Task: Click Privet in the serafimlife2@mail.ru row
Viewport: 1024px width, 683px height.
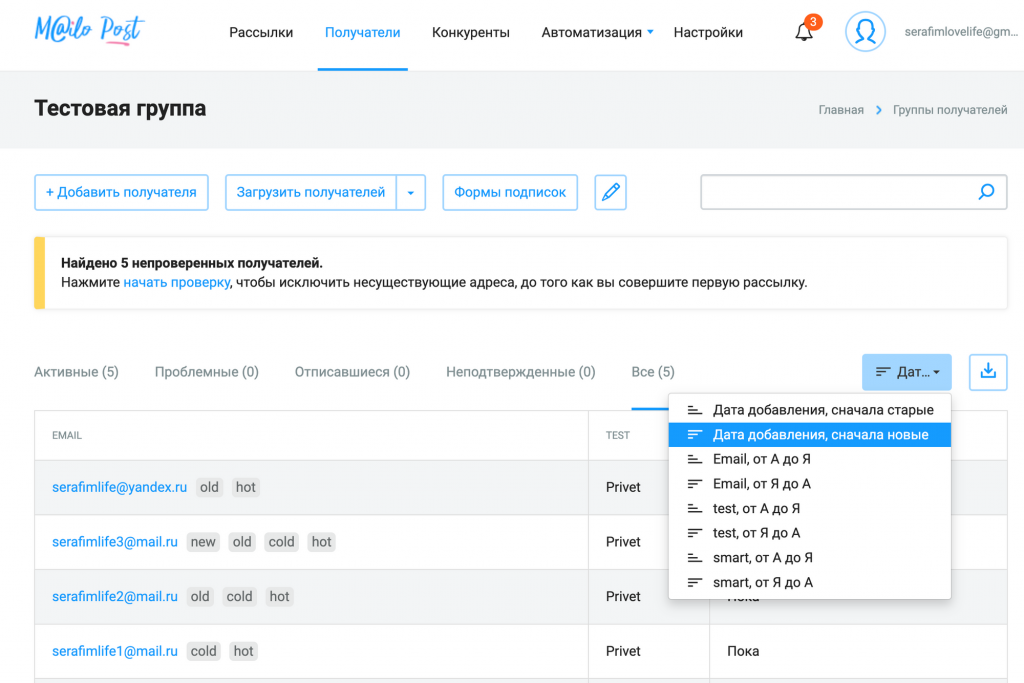Action: [x=623, y=597]
